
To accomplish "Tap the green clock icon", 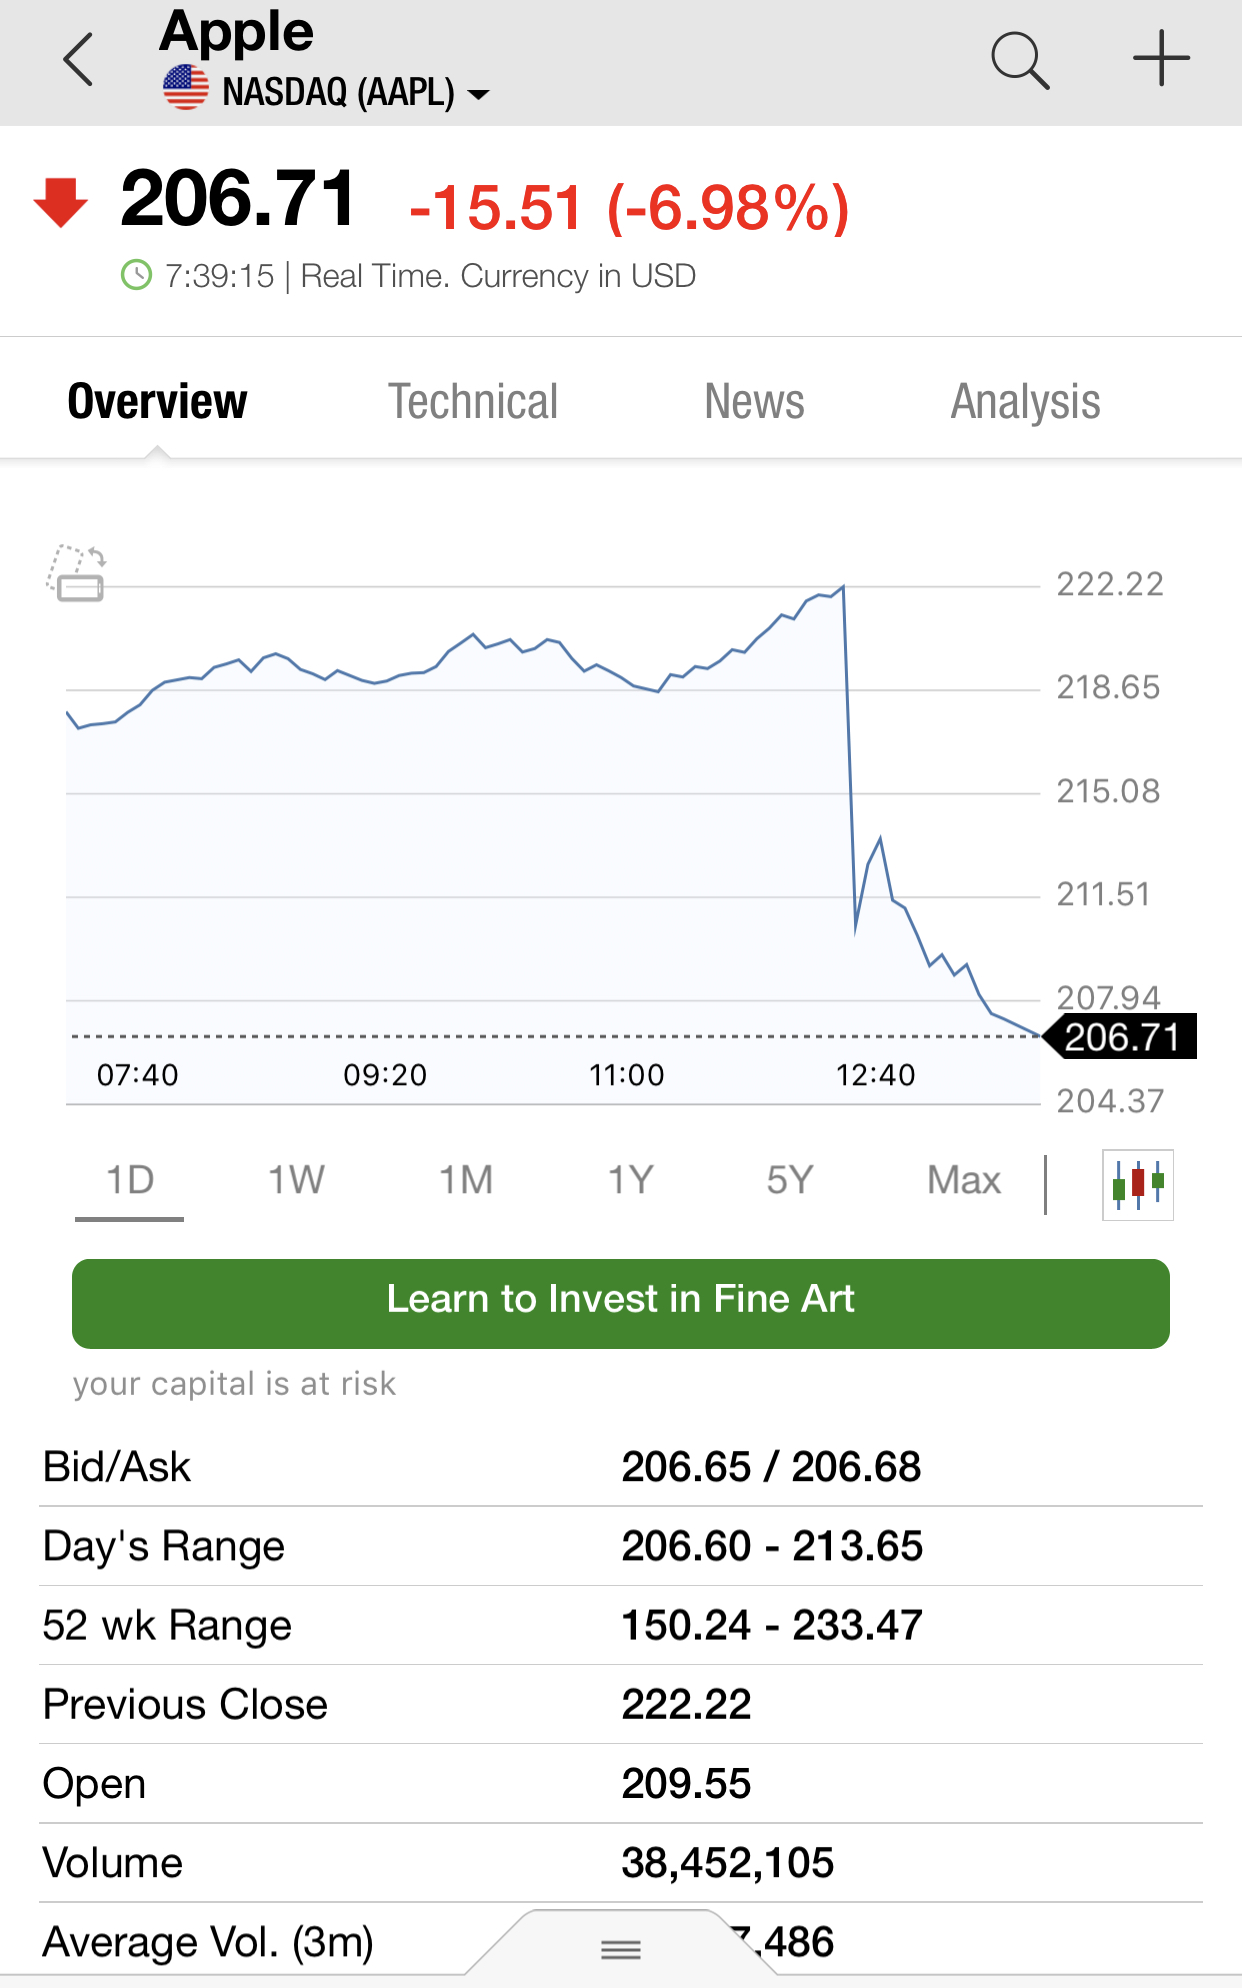I will coord(136,275).
